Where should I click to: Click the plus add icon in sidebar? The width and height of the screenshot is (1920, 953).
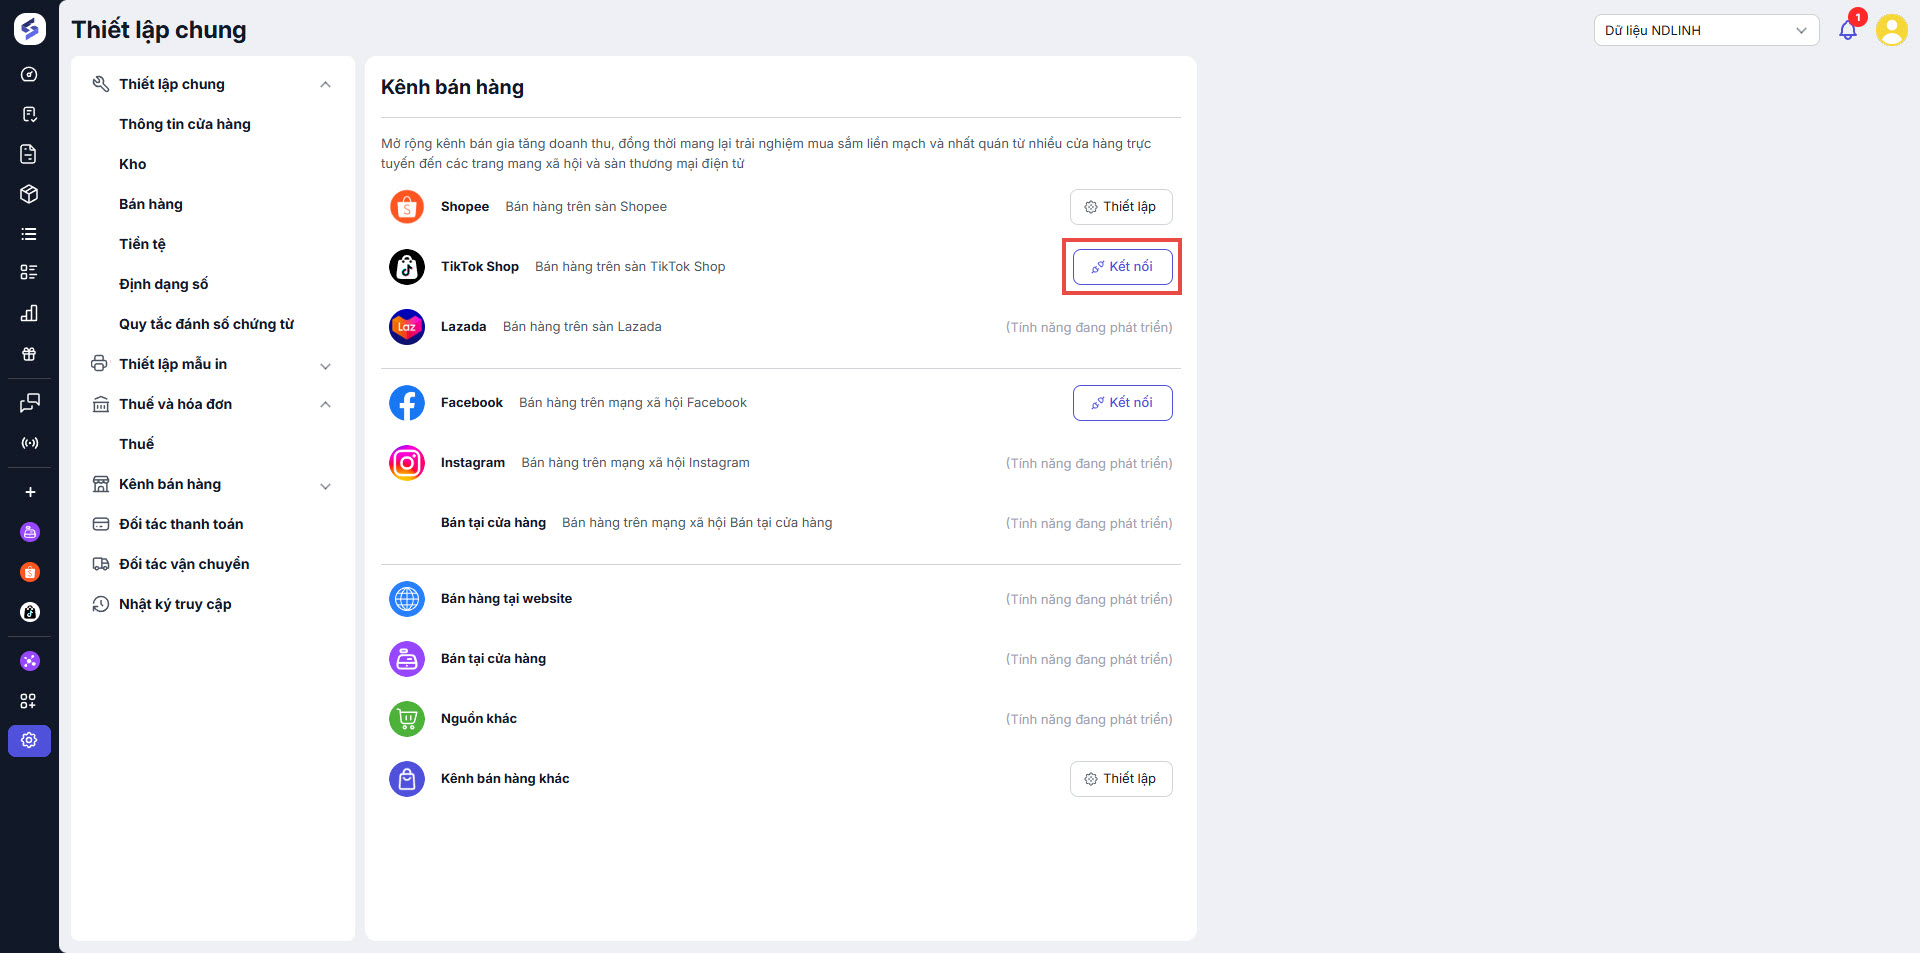click(30, 492)
